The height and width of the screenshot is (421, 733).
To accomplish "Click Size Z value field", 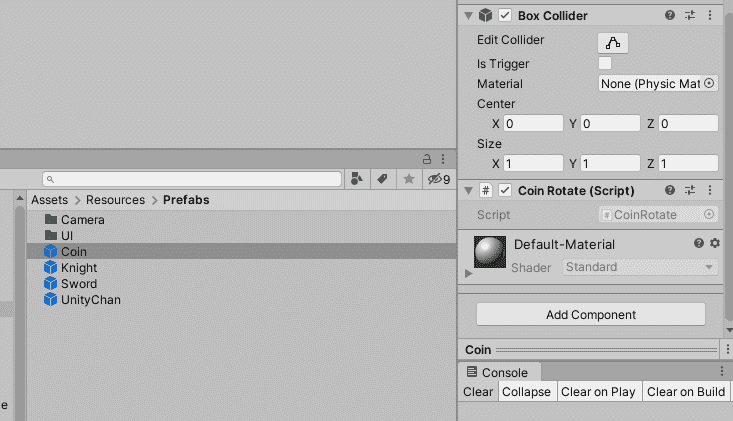I will (x=688, y=164).
